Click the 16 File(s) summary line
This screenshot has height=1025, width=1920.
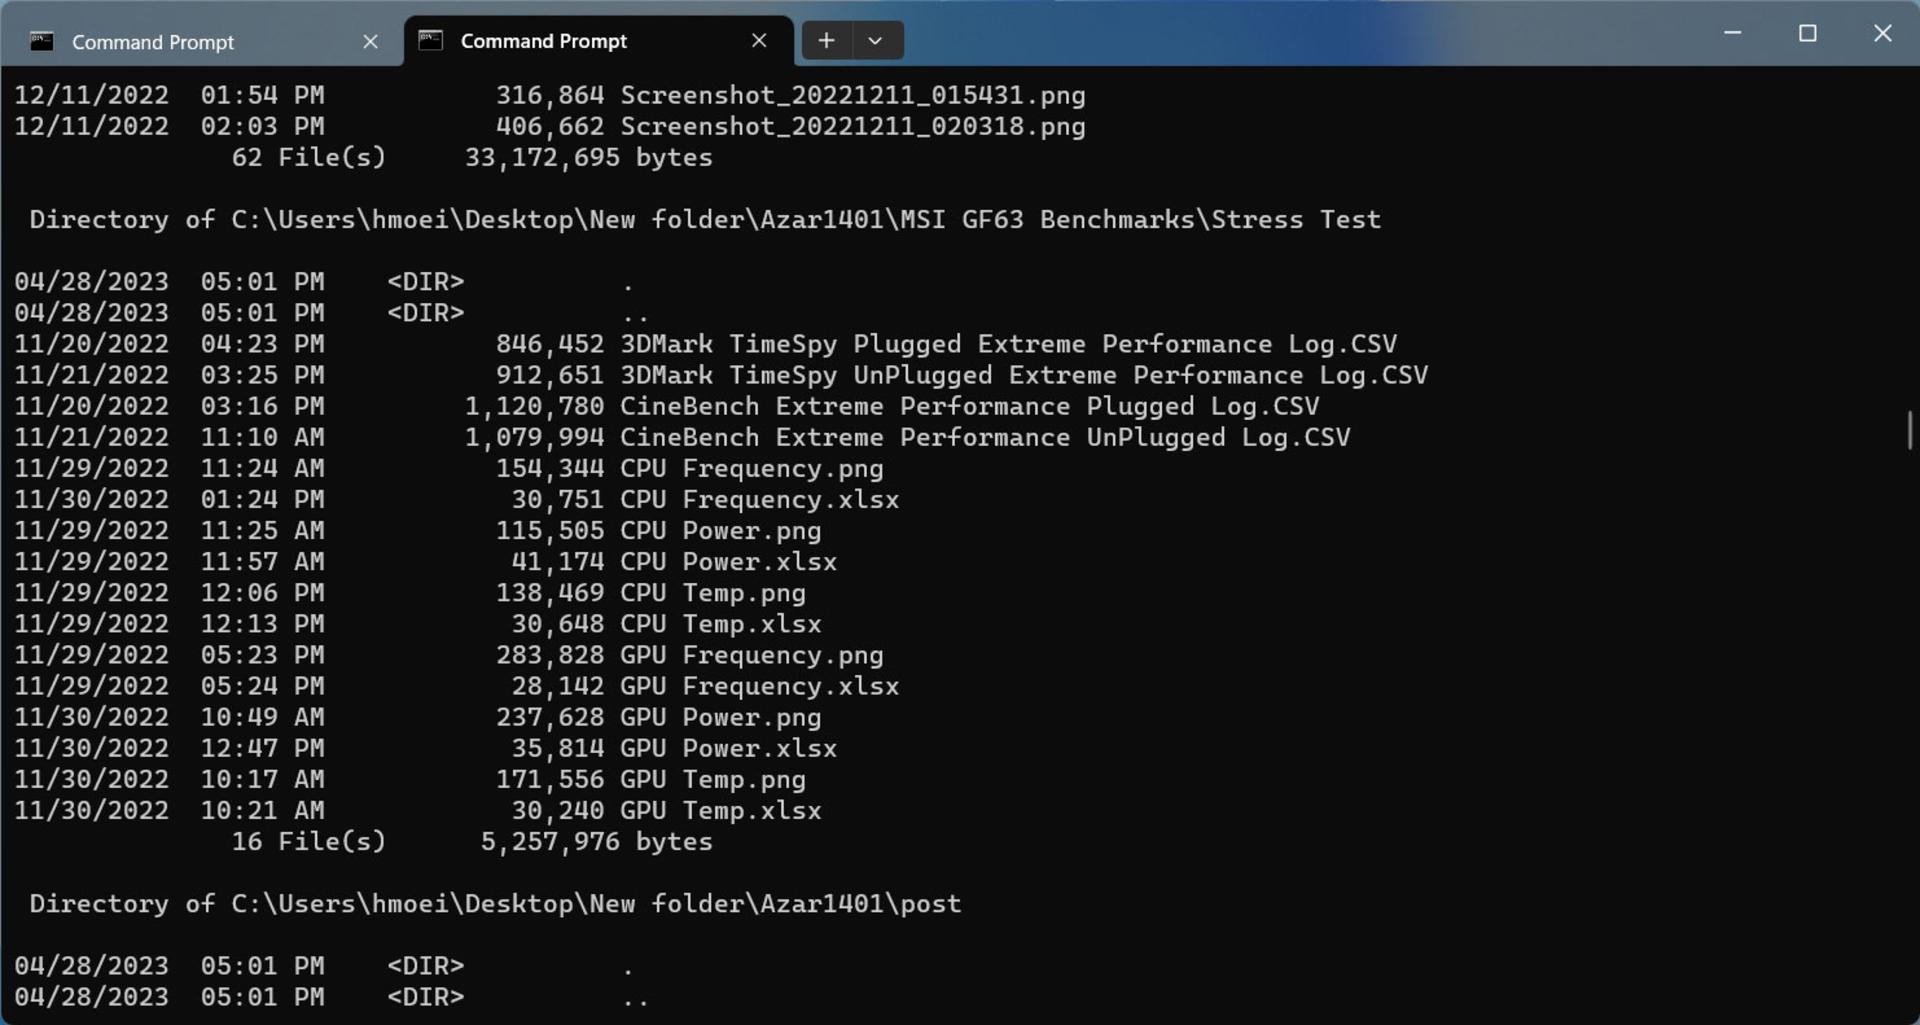(x=472, y=842)
